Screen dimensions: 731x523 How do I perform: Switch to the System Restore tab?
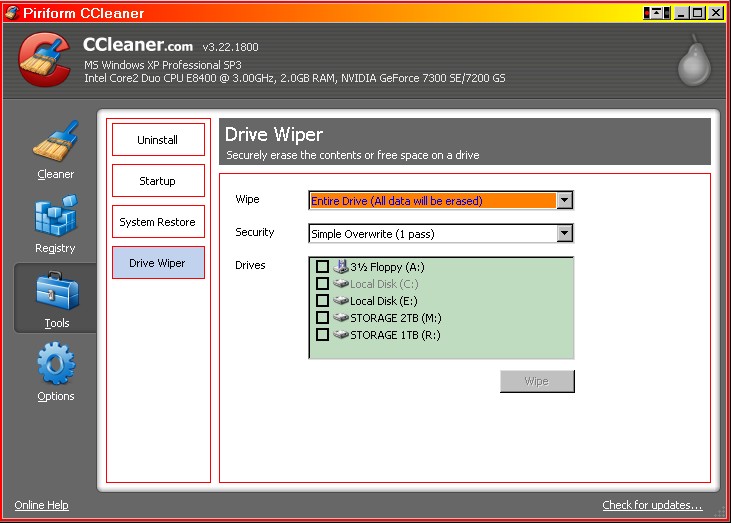pos(158,222)
